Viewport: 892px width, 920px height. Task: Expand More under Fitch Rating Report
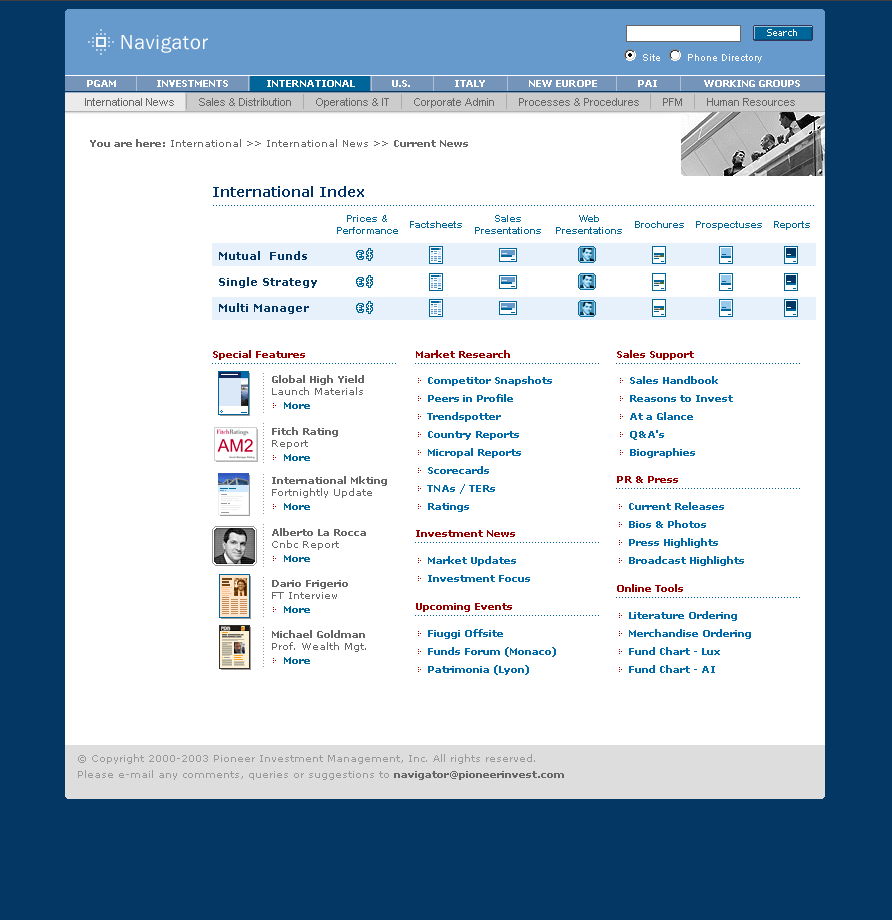tap(296, 458)
